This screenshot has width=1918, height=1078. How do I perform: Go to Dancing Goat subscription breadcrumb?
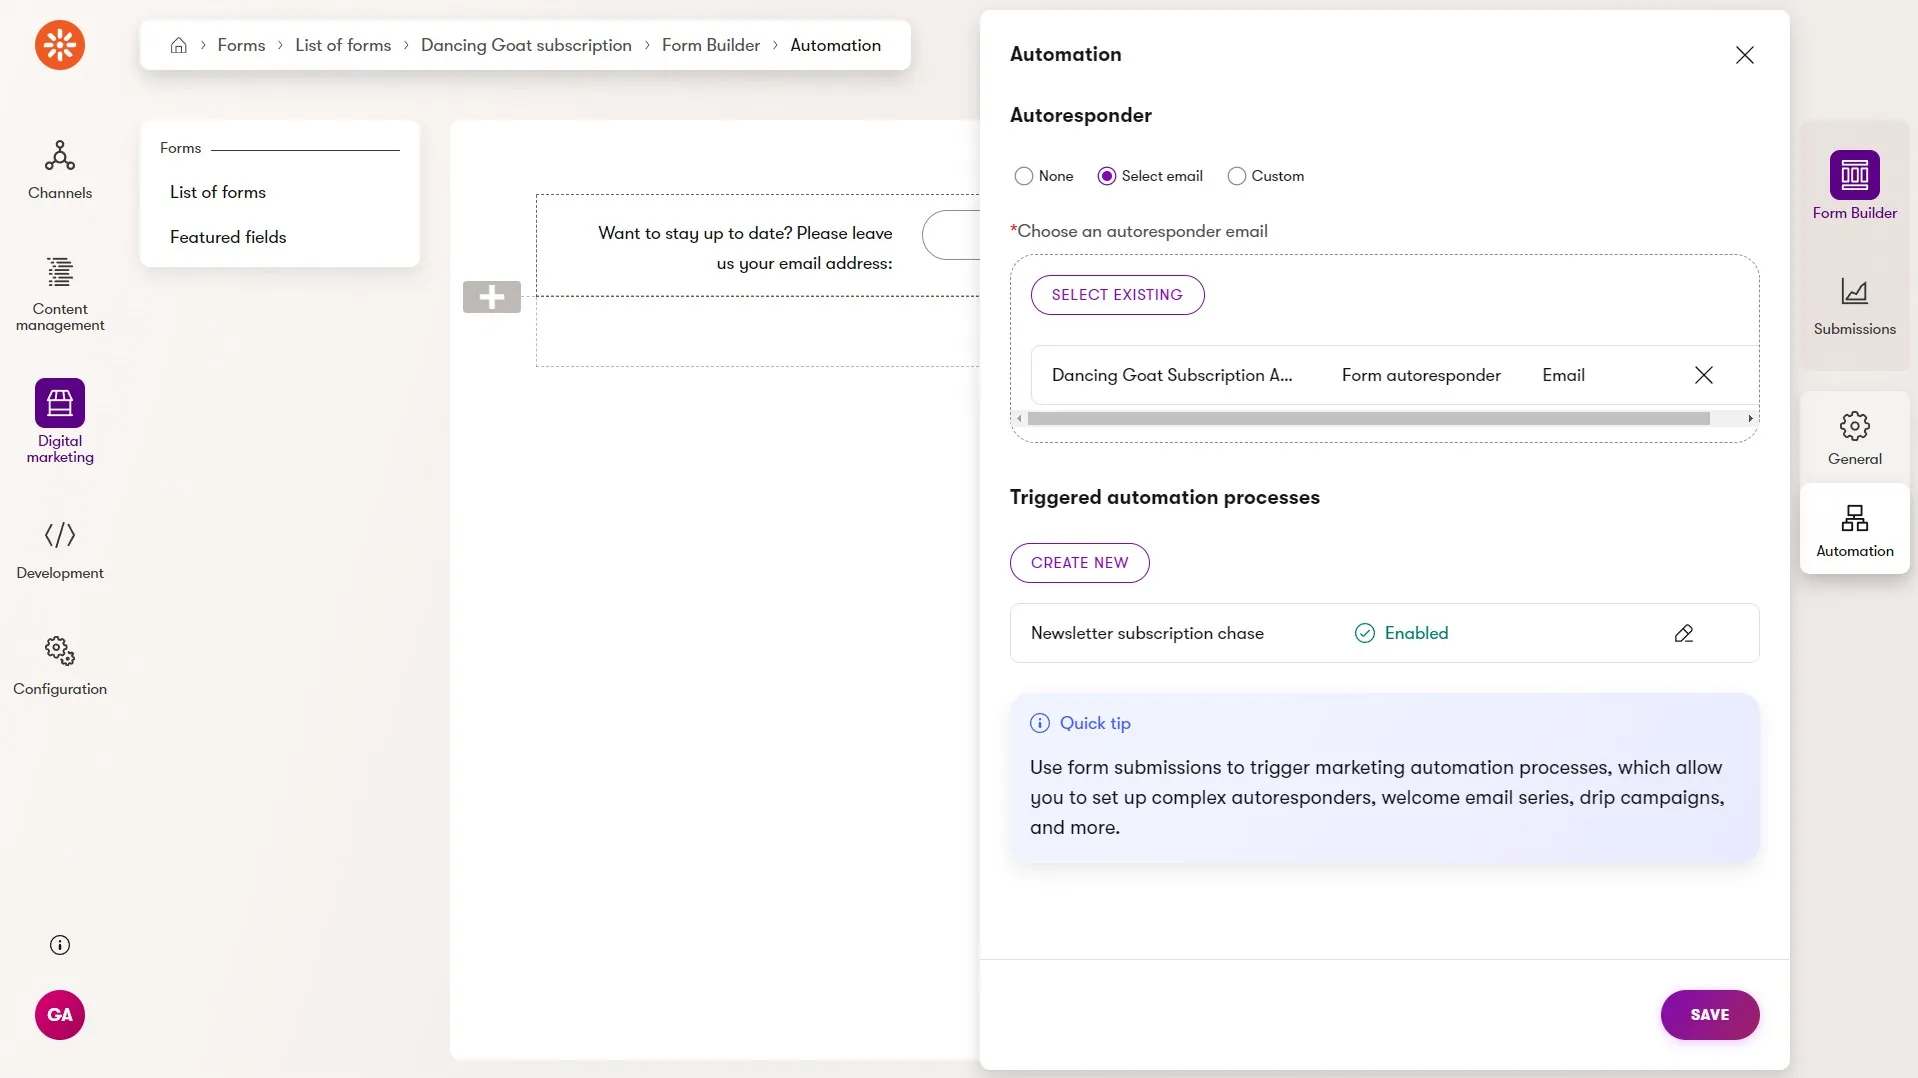pyautogui.click(x=526, y=45)
